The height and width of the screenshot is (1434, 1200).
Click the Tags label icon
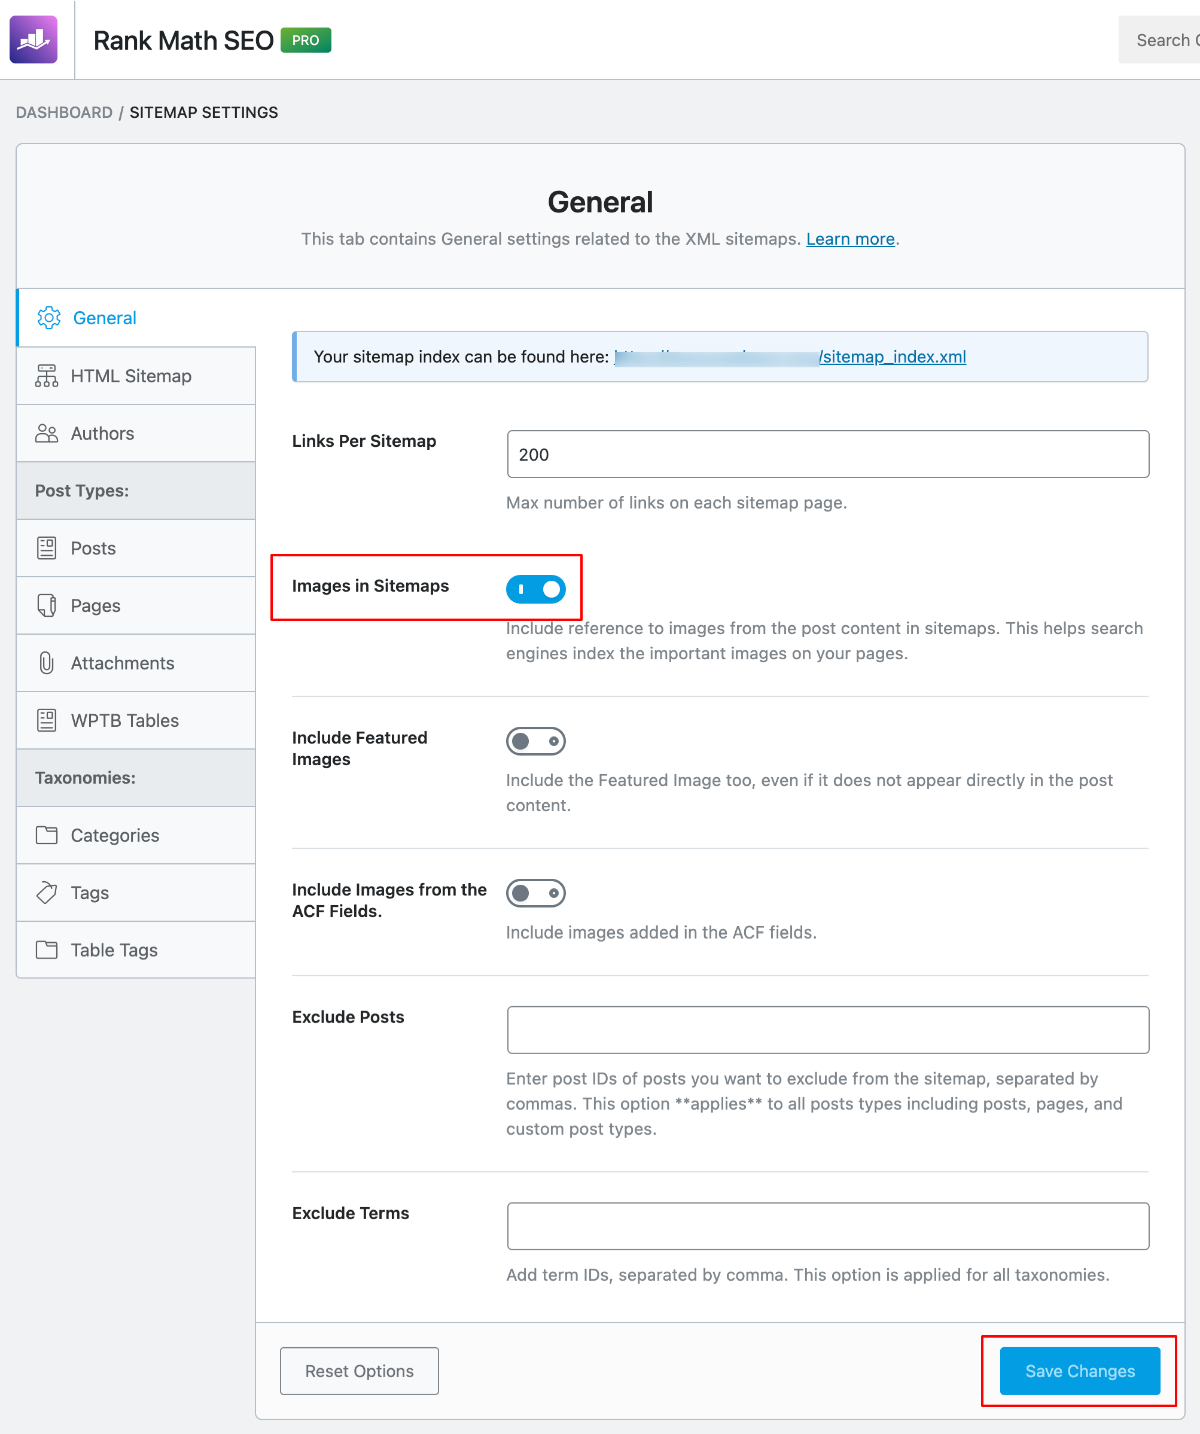click(x=47, y=893)
